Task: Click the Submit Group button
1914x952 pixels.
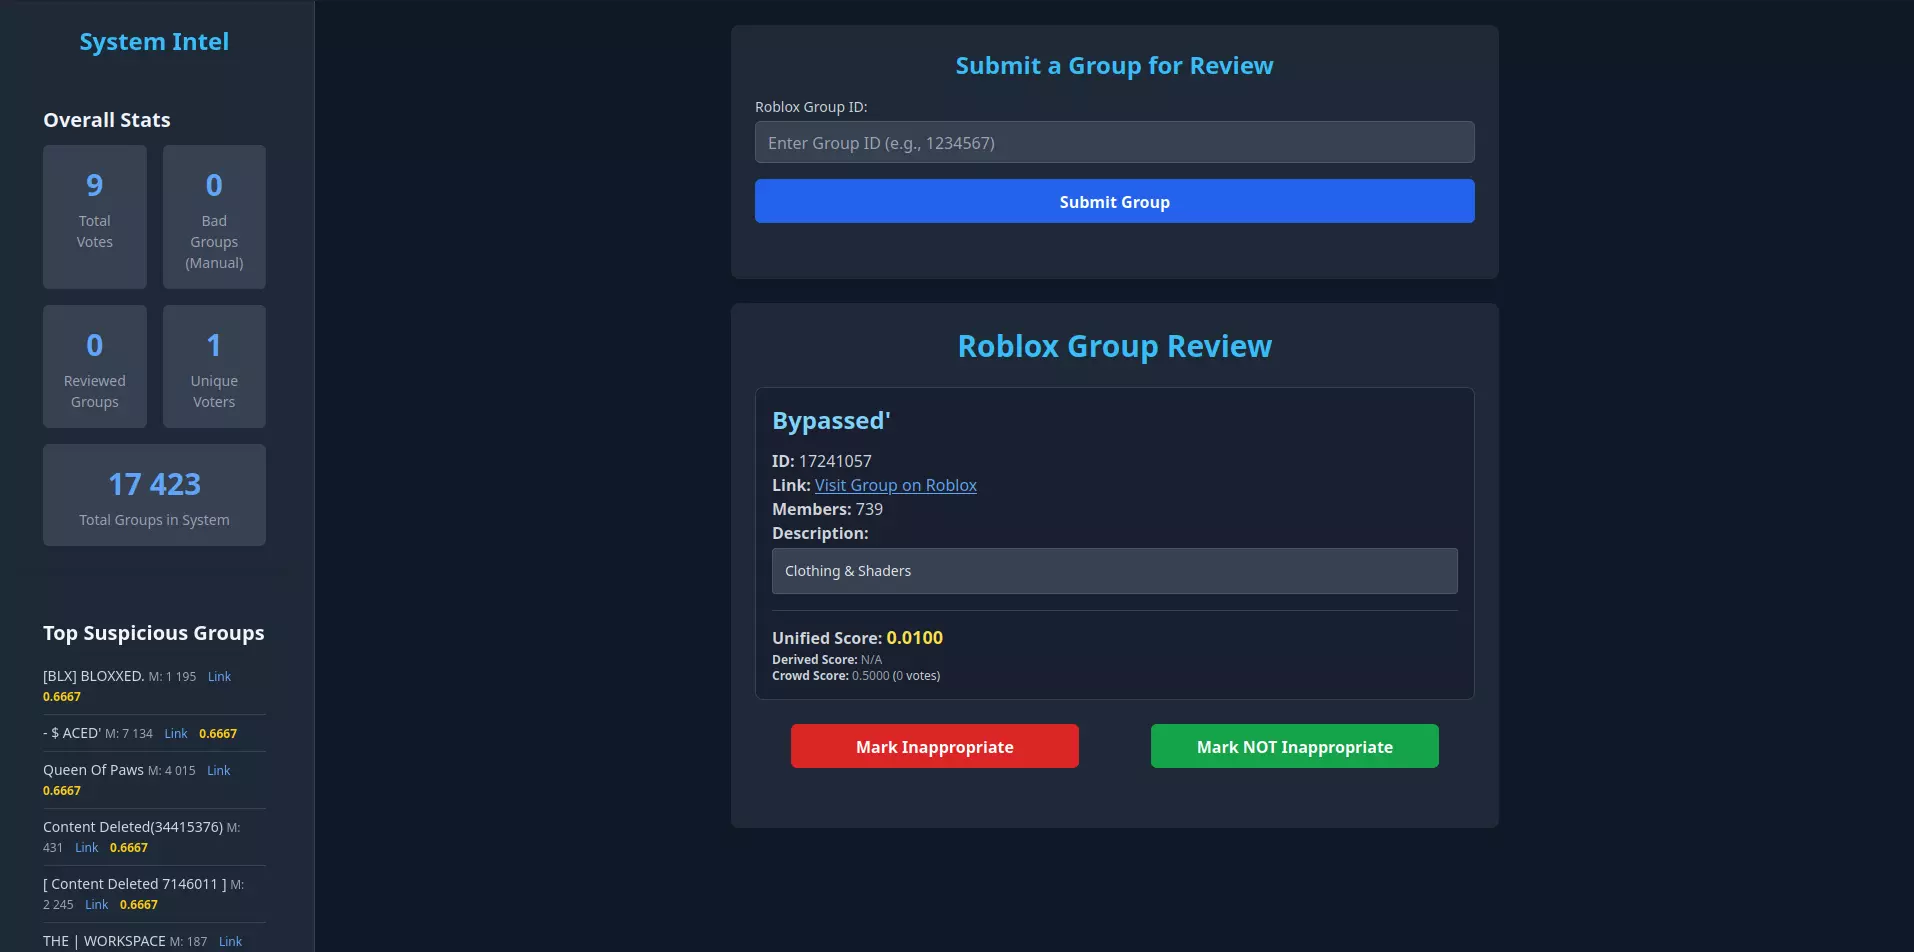Action: click(1114, 201)
